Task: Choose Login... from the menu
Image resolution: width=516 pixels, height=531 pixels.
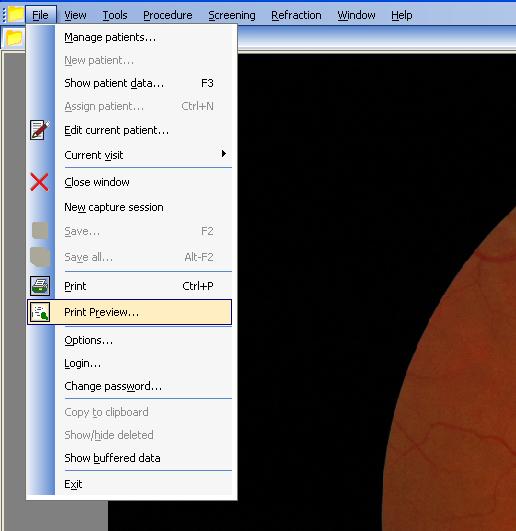Action: point(129,363)
